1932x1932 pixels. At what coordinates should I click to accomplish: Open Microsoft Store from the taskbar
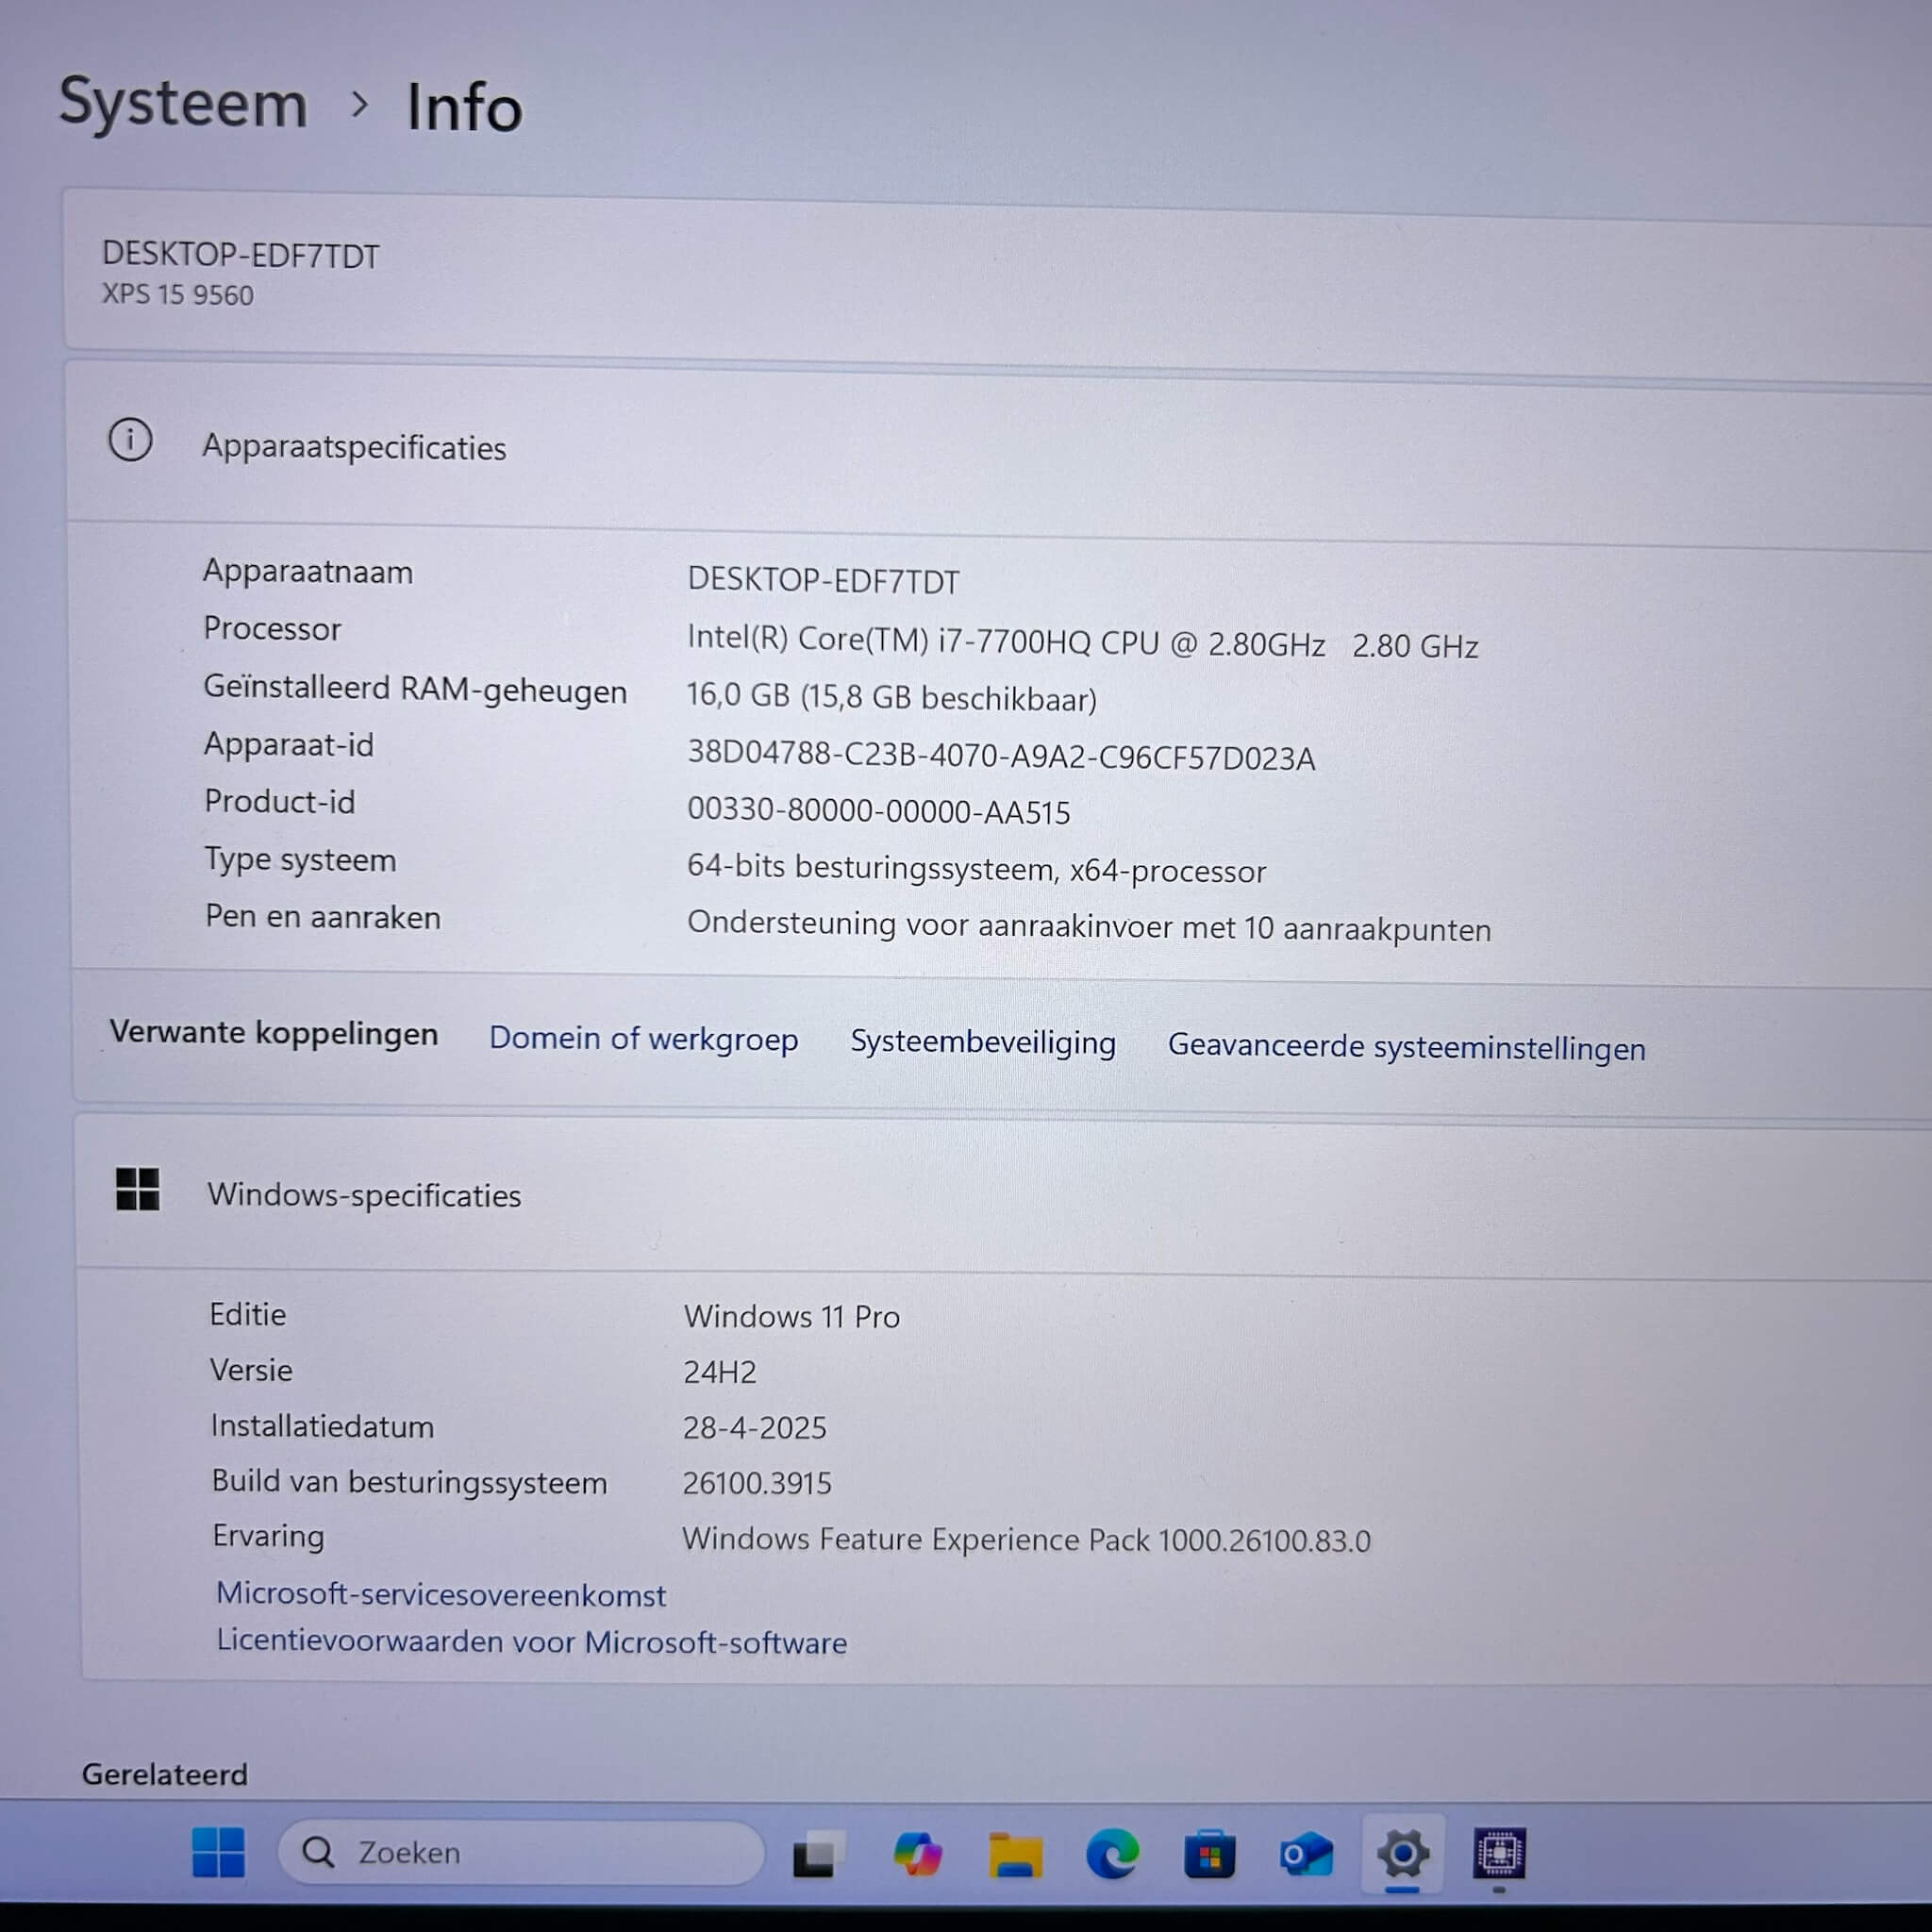pos(1209,1855)
